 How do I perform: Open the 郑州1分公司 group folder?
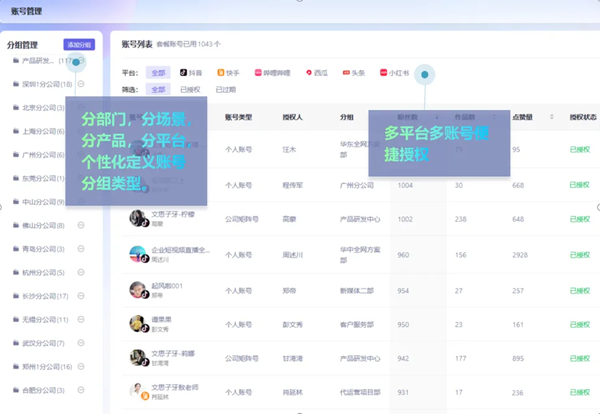click(42, 367)
